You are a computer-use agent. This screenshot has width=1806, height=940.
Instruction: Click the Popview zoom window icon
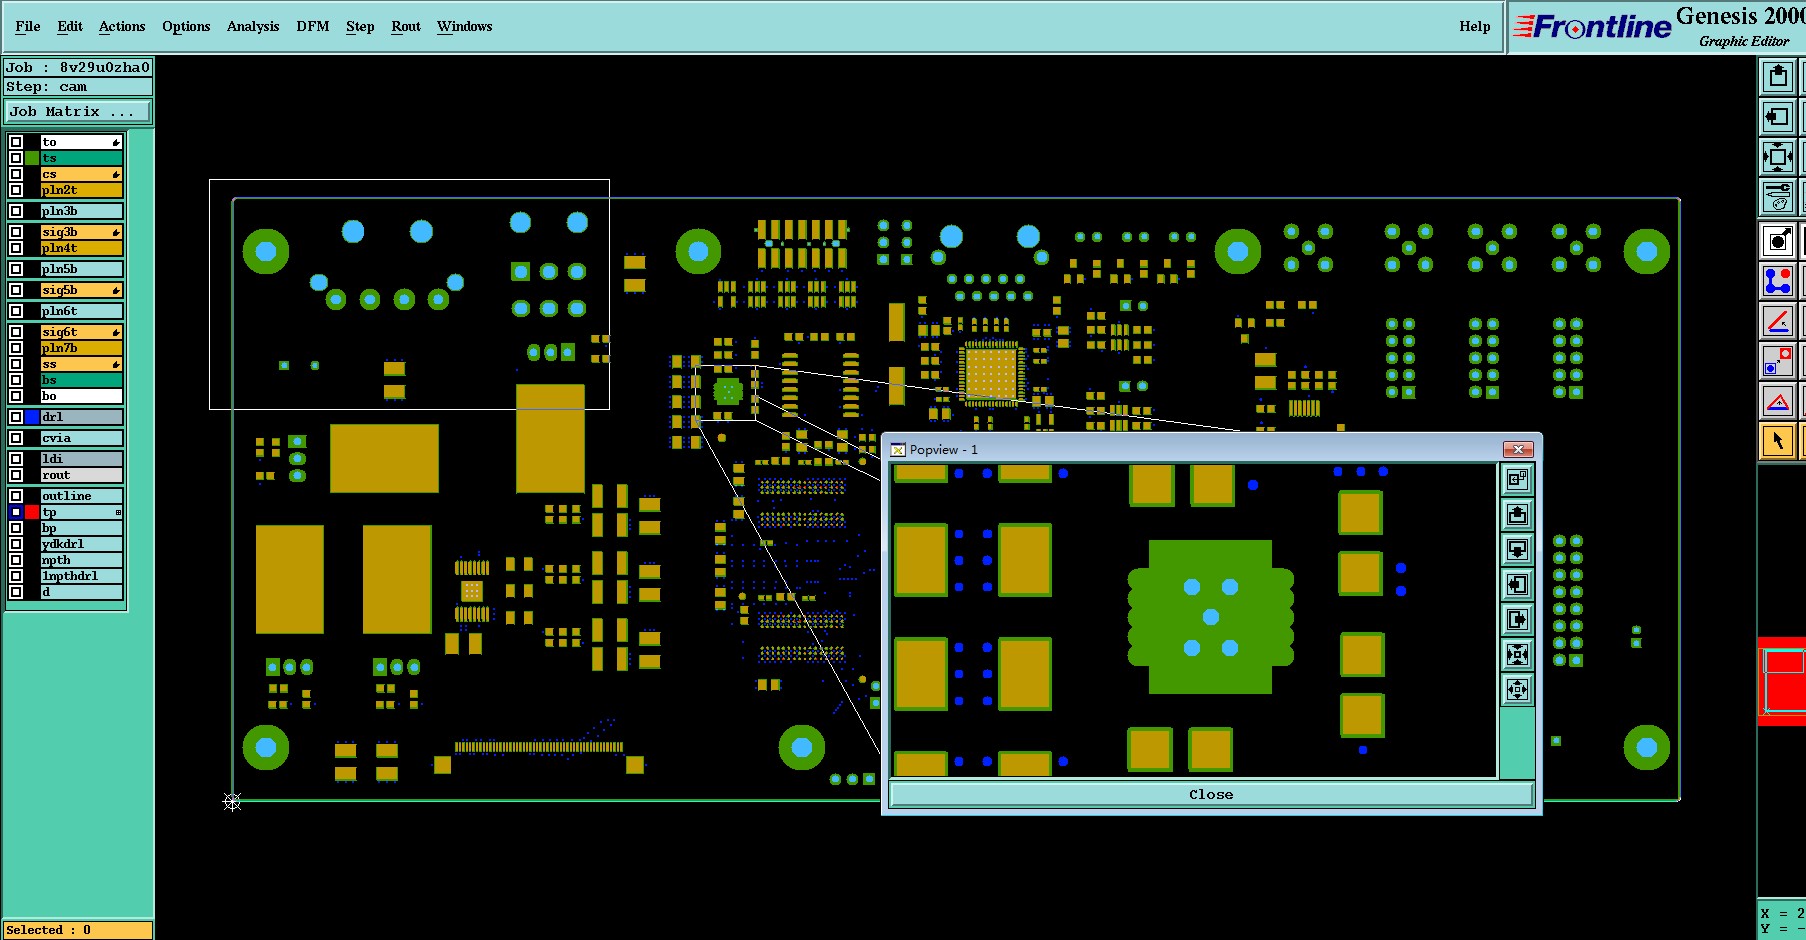coord(1517,480)
